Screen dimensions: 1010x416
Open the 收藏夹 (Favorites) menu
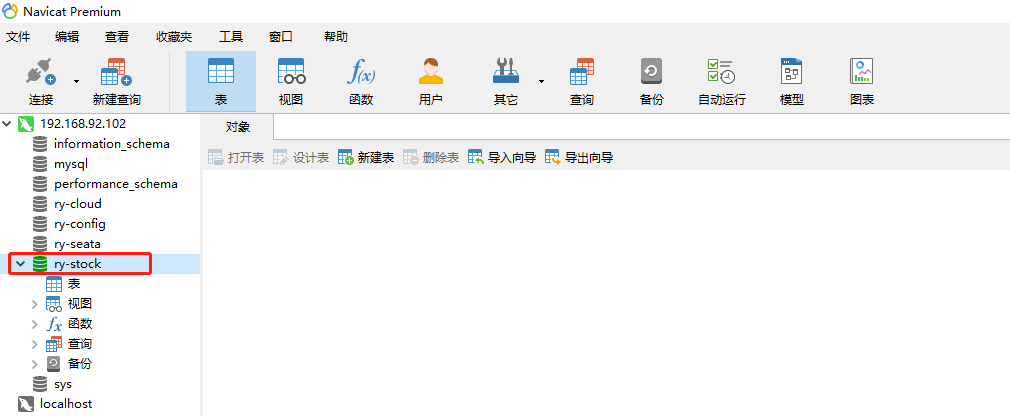click(x=174, y=37)
